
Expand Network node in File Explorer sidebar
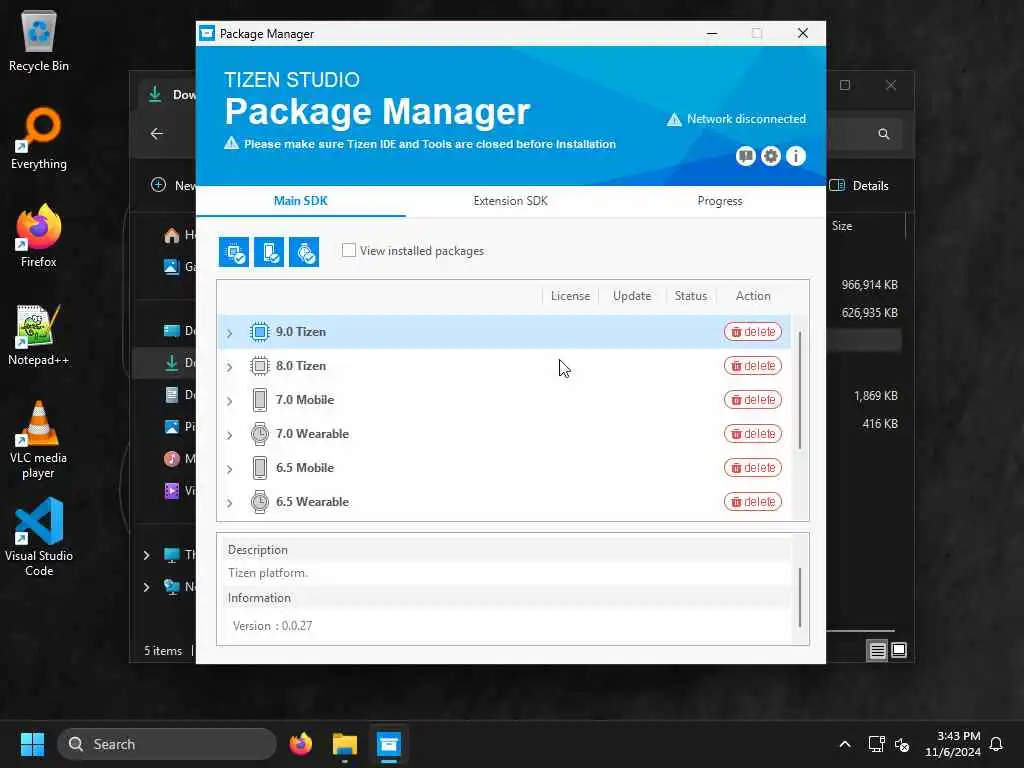(146, 587)
